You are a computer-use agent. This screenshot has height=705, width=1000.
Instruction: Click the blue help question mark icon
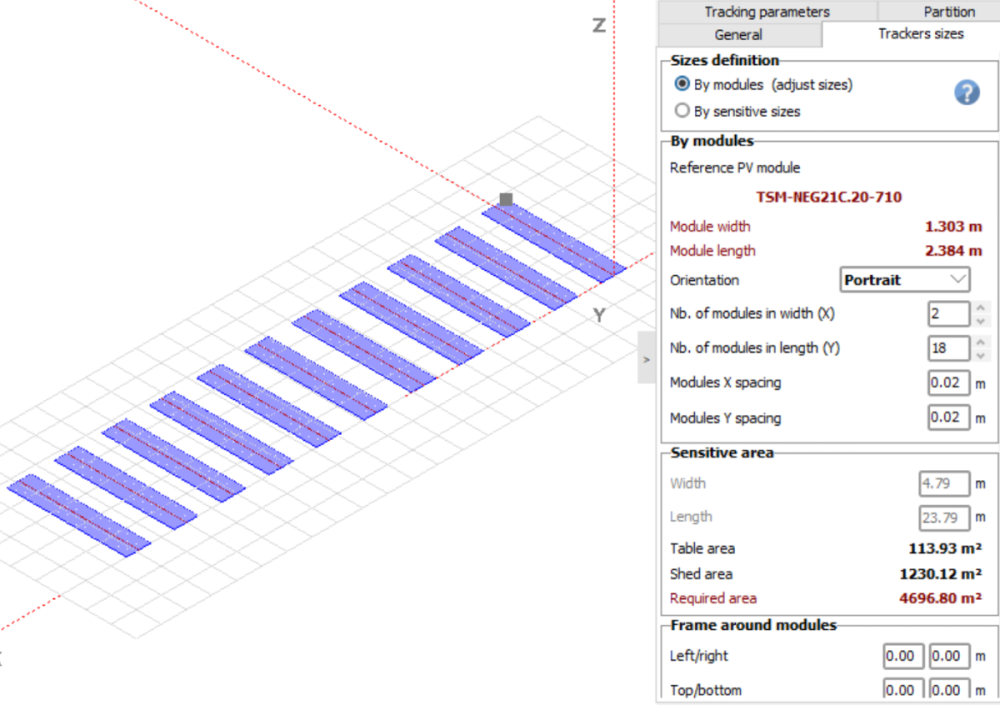pos(966,92)
